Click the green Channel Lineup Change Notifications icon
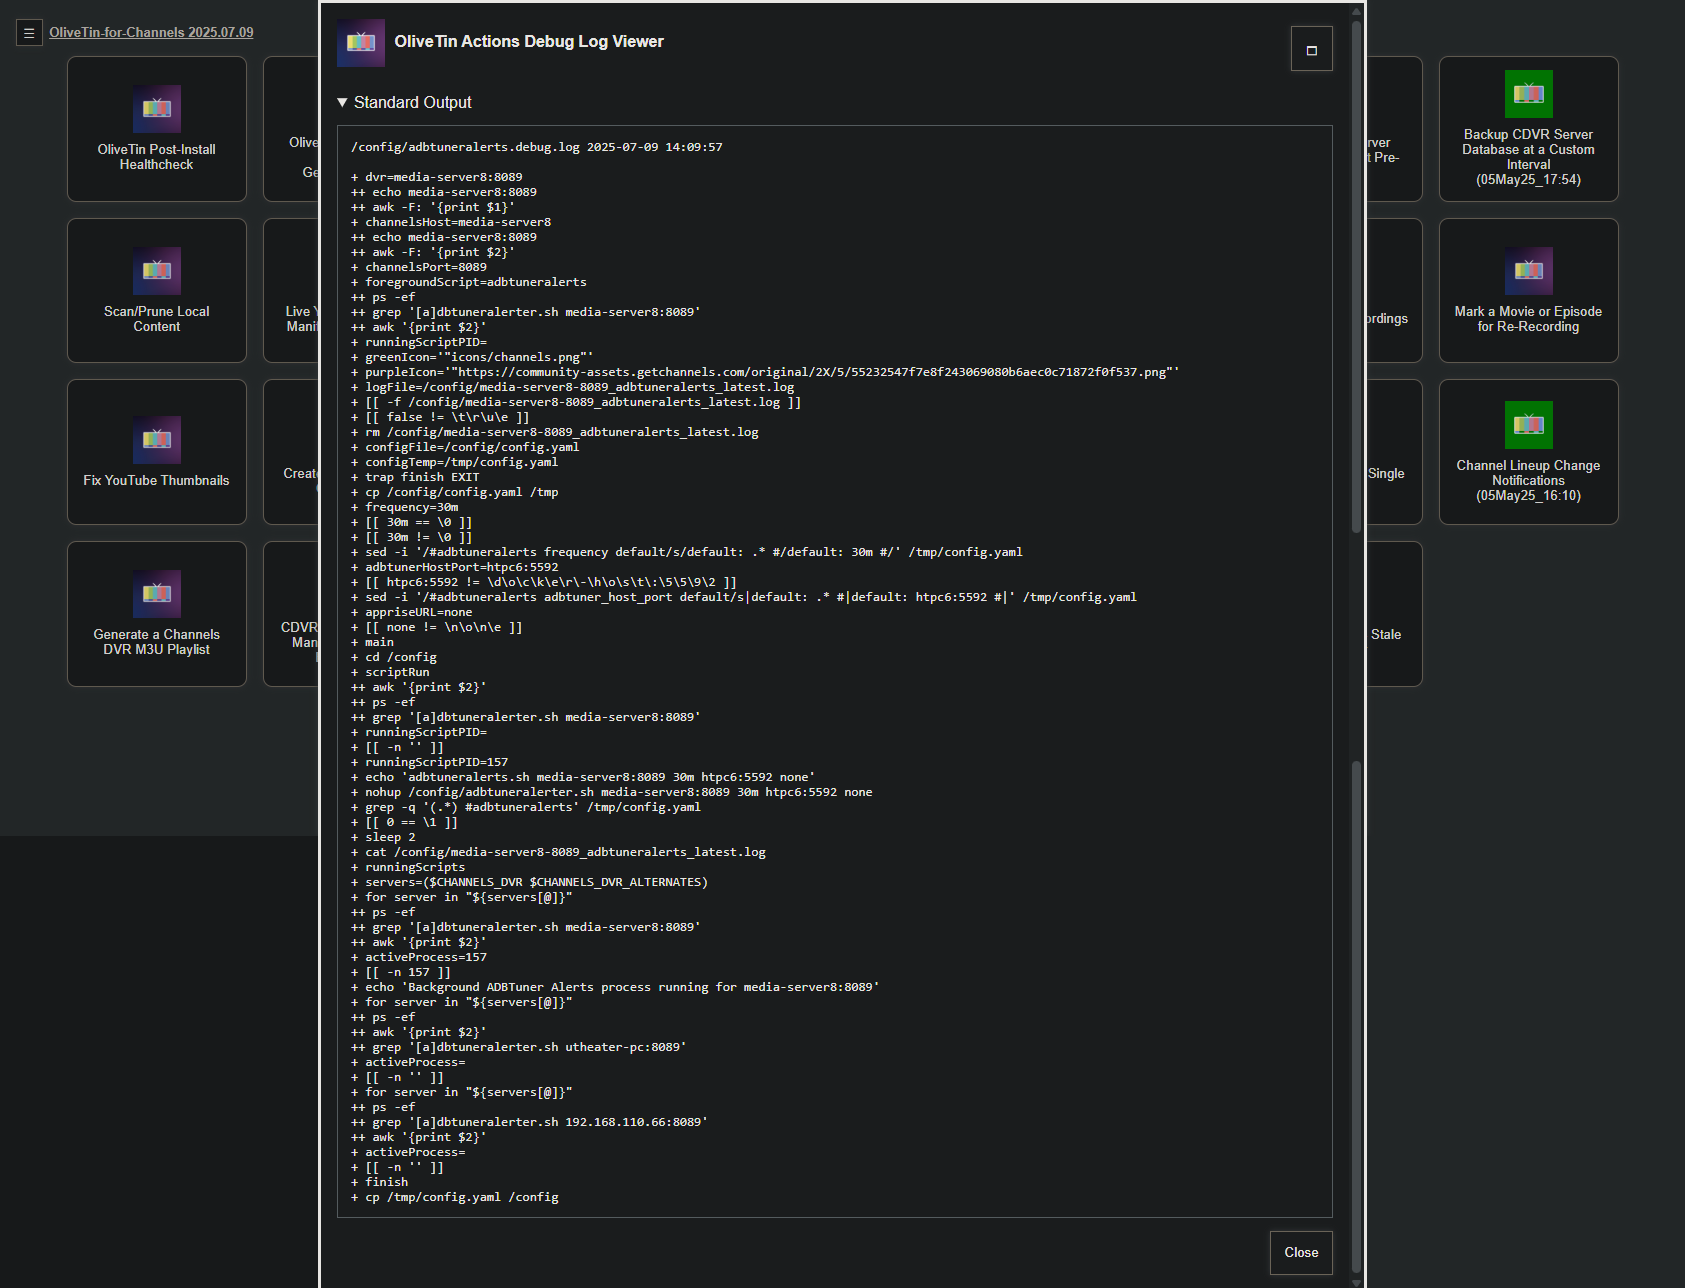Image resolution: width=1685 pixels, height=1288 pixels. tap(1528, 425)
